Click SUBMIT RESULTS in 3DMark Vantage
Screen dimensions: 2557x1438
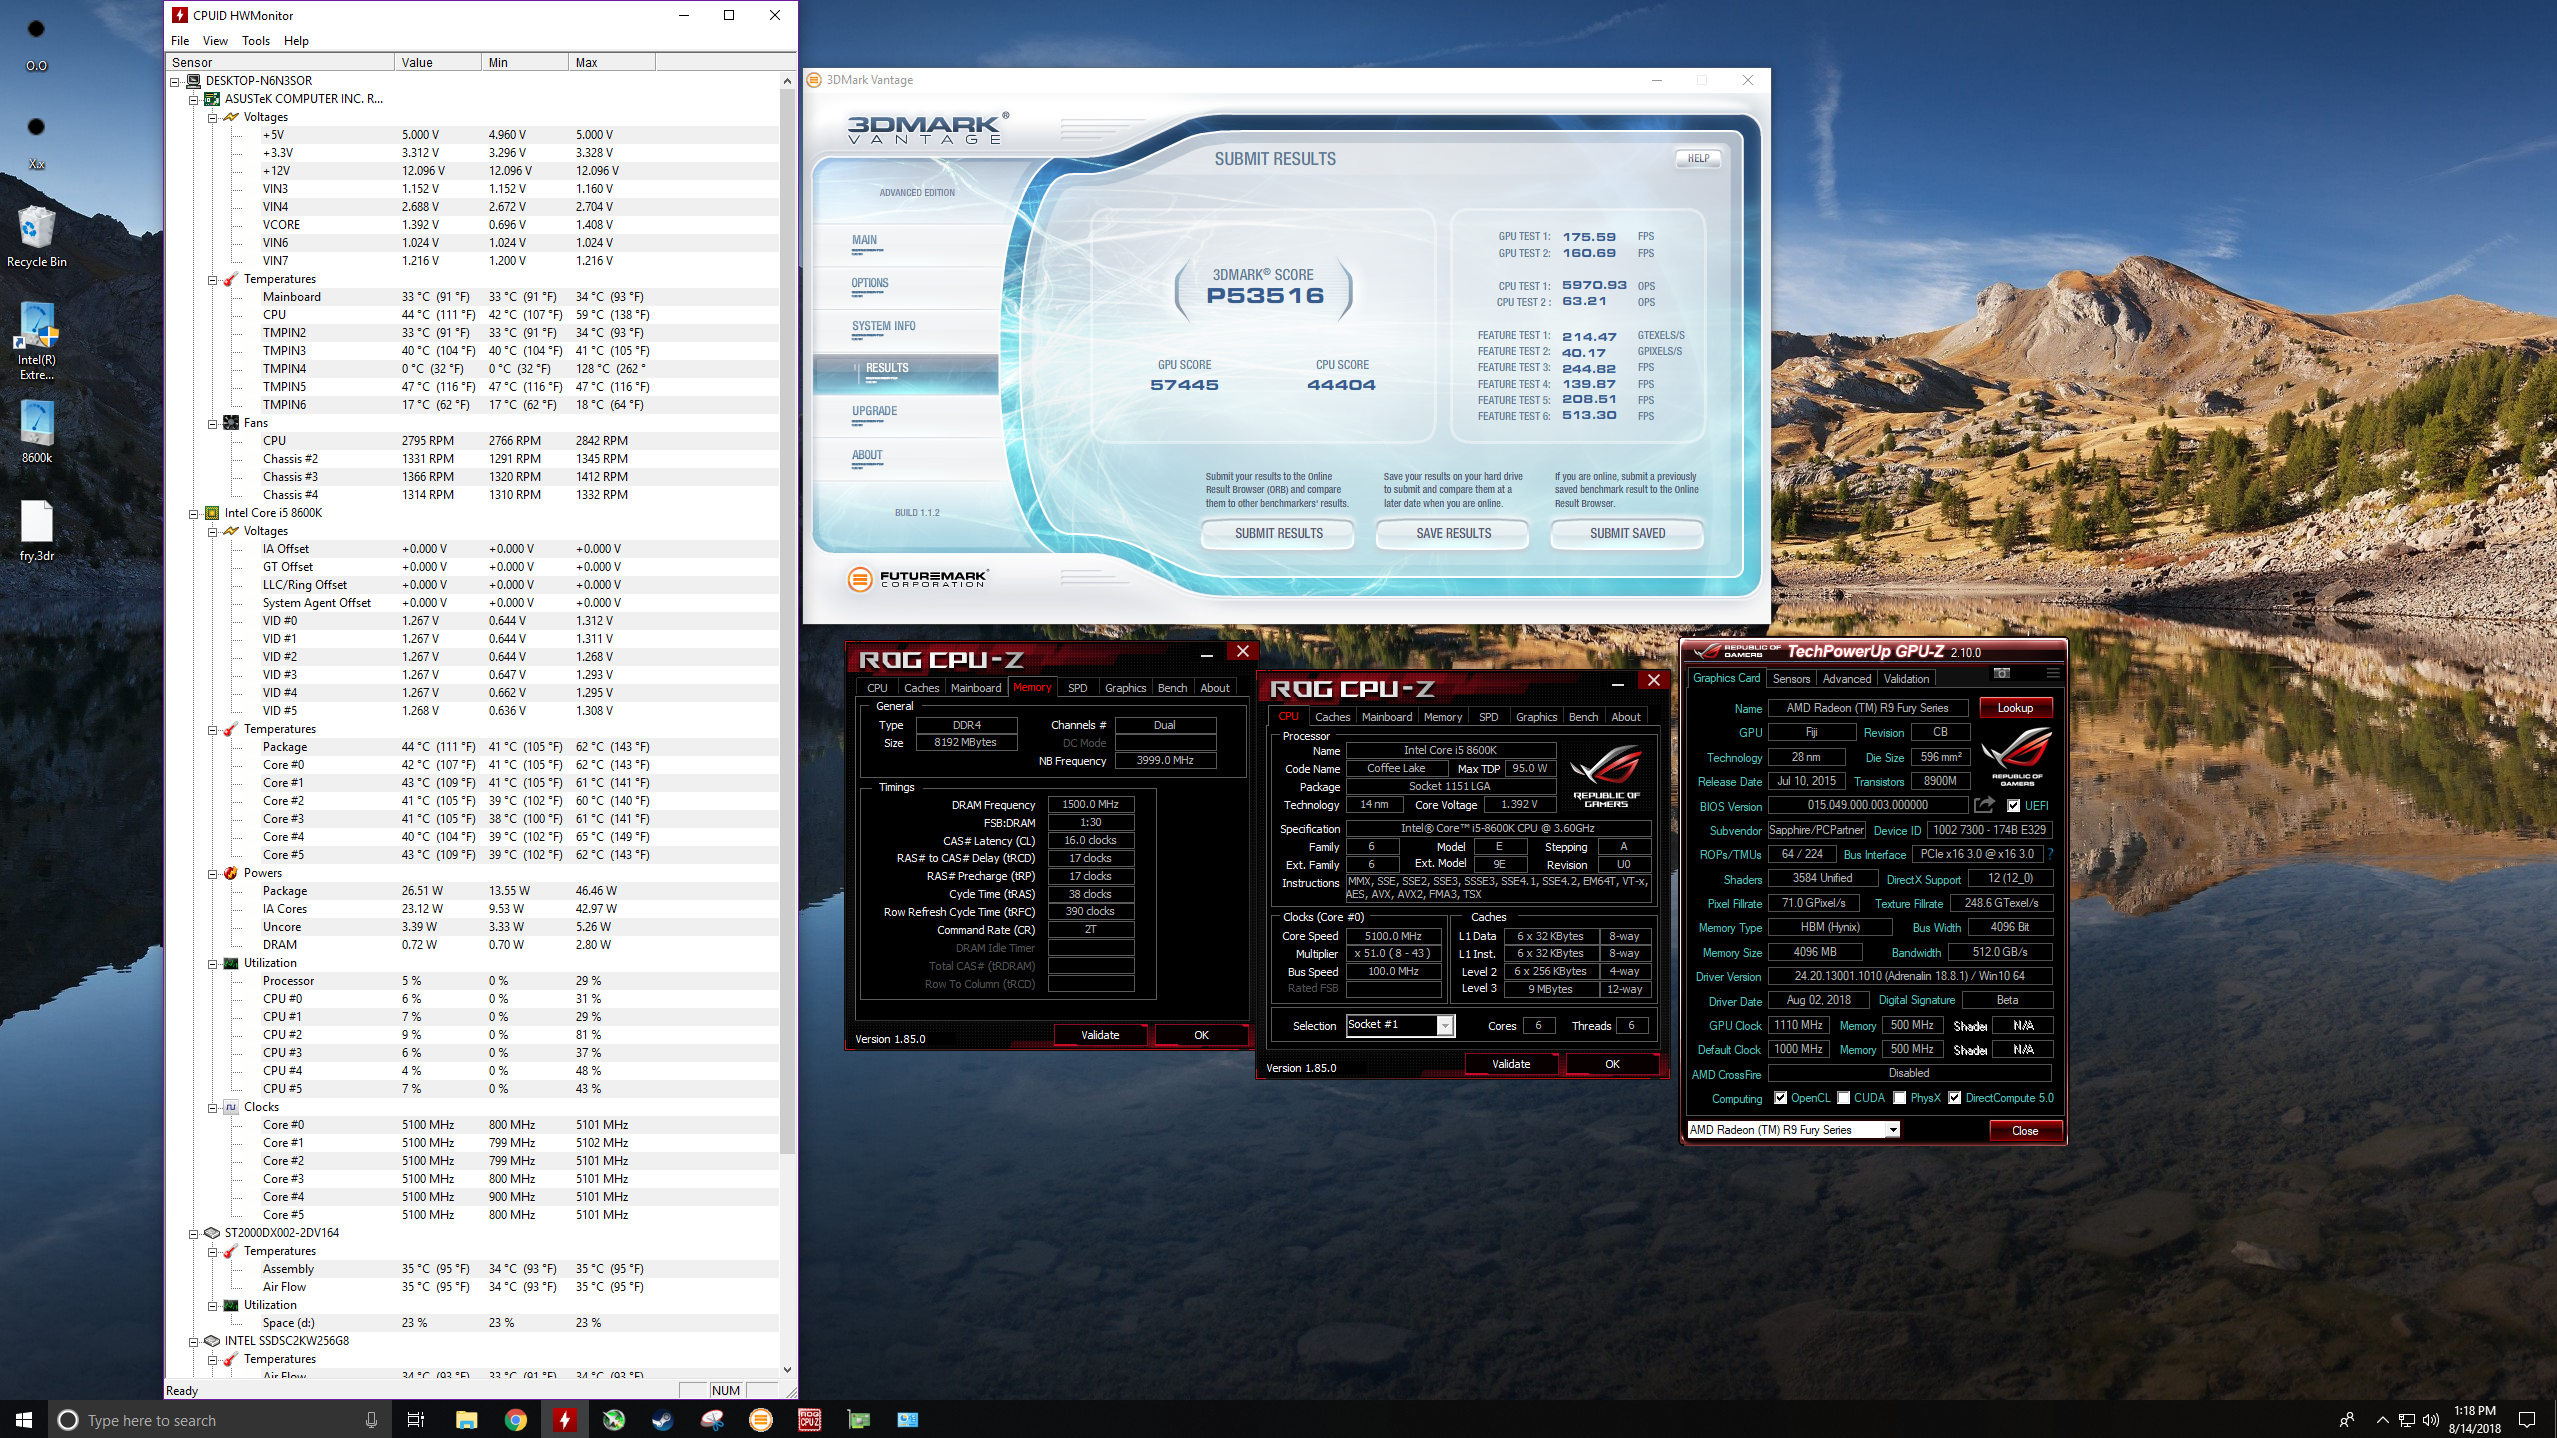1278,533
